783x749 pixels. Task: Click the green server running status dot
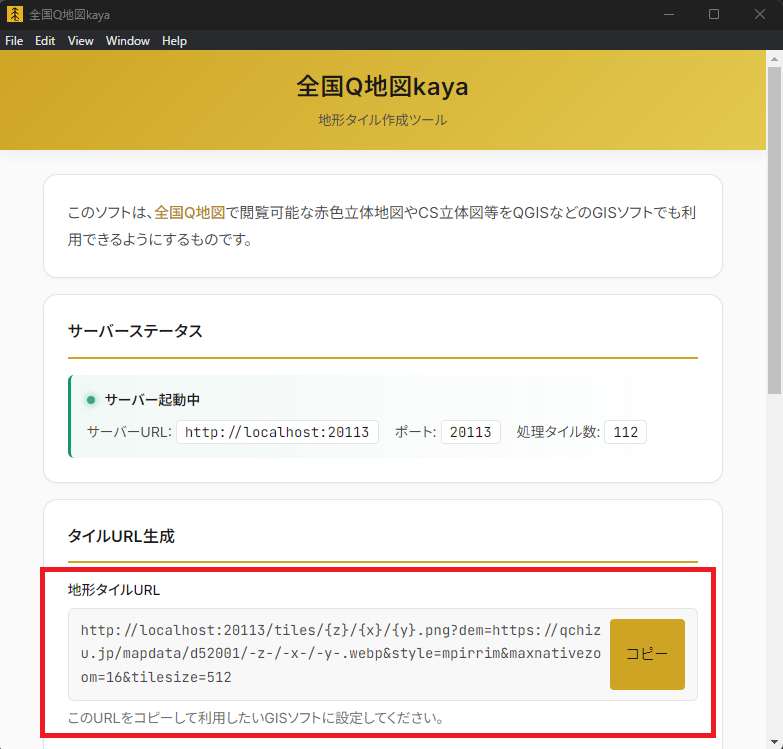[91, 400]
